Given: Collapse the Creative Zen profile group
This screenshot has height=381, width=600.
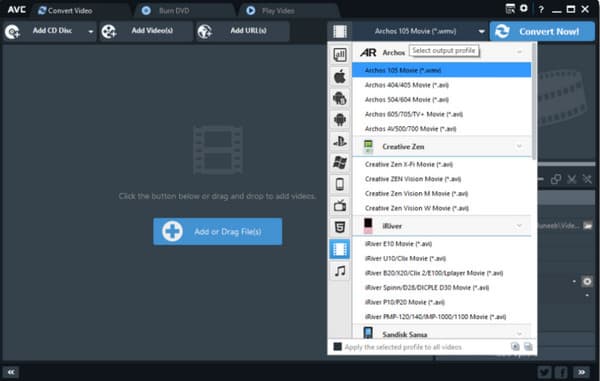Looking at the screenshot, I should point(519,146).
